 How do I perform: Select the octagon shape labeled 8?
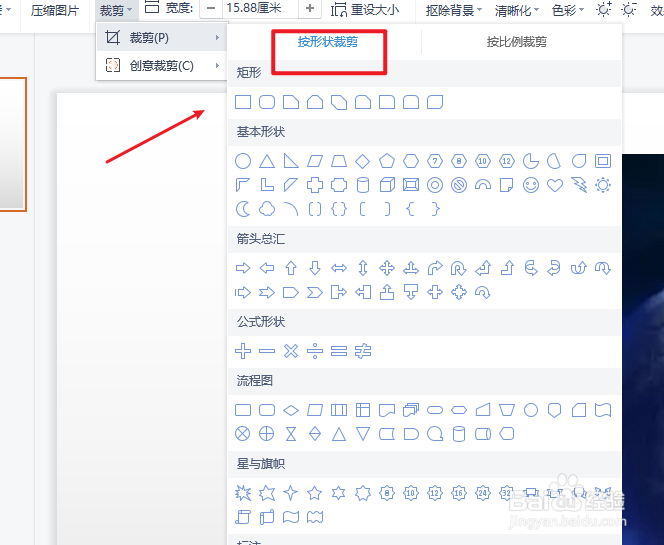click(459, 161)
